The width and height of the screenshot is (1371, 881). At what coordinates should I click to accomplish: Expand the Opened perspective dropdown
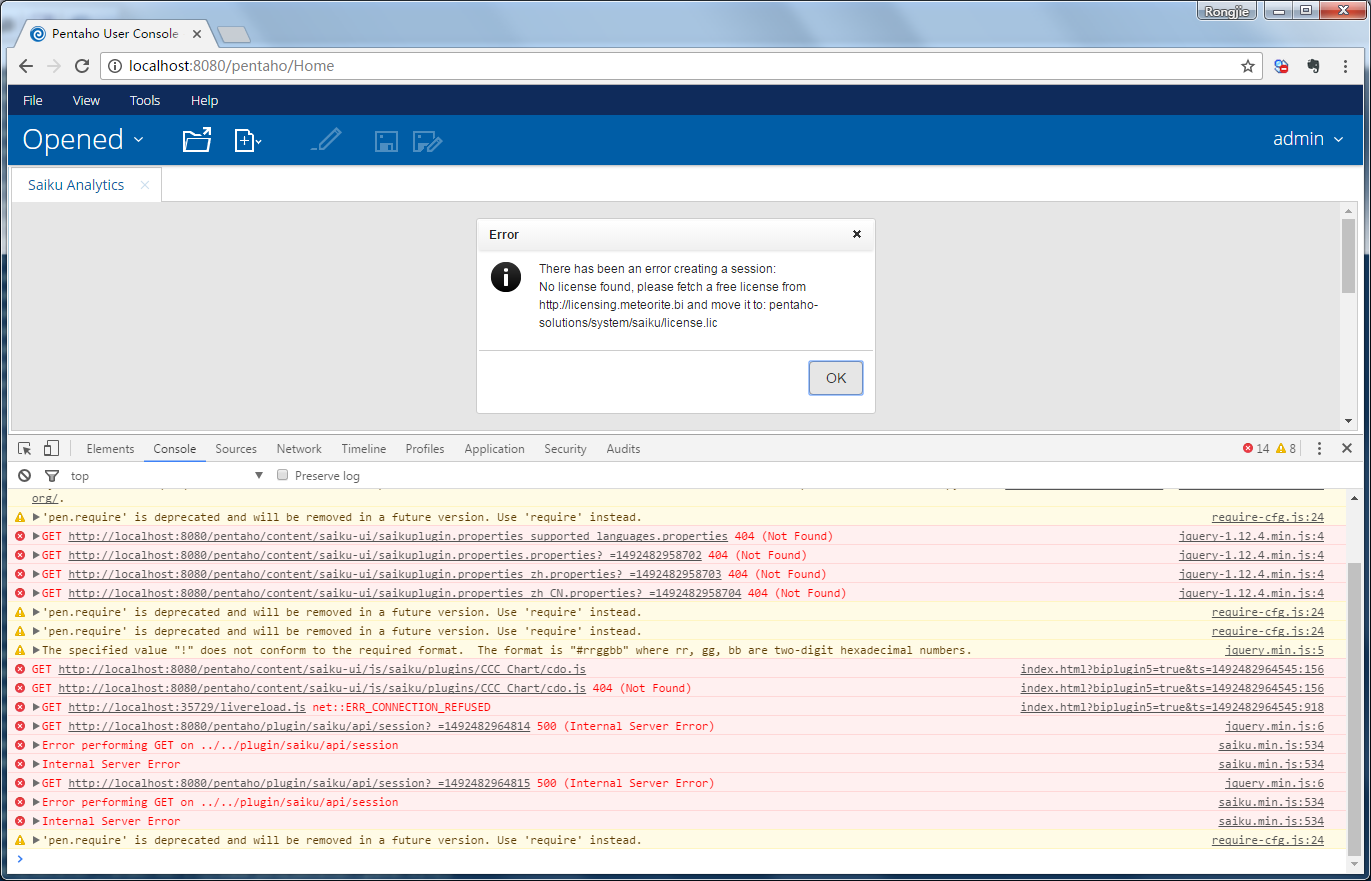point(83,140)
